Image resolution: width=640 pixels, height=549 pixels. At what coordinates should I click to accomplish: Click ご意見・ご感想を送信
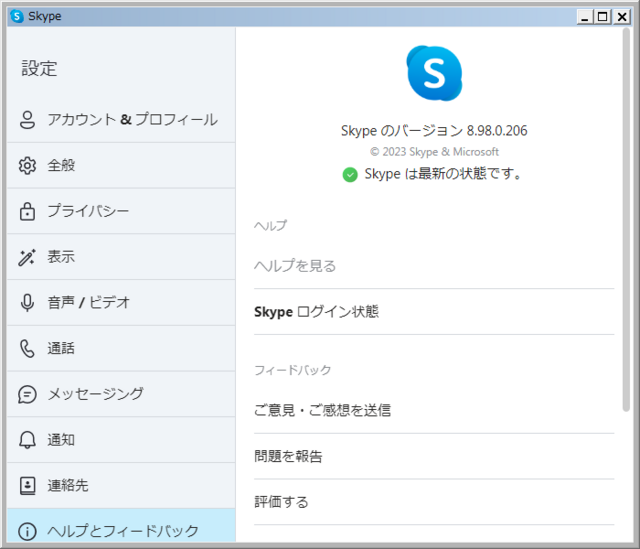point(434,410)
